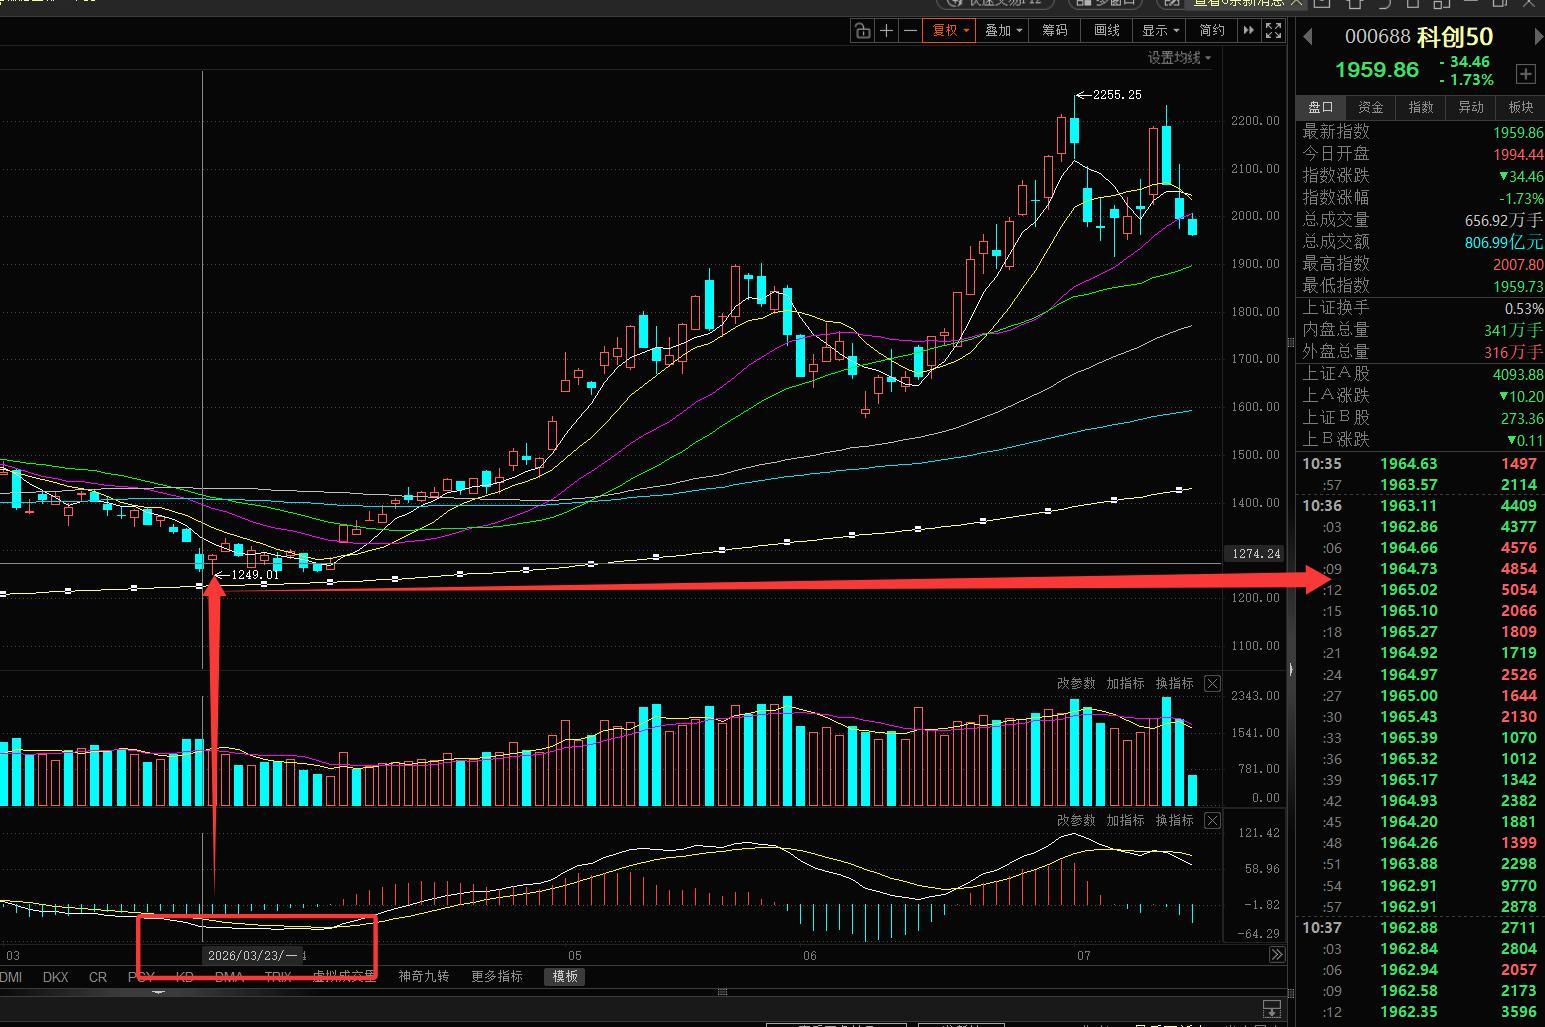This screenshot has width=1545, height=1027.
Task: Select the CR indicator
Action: (98, 977)
